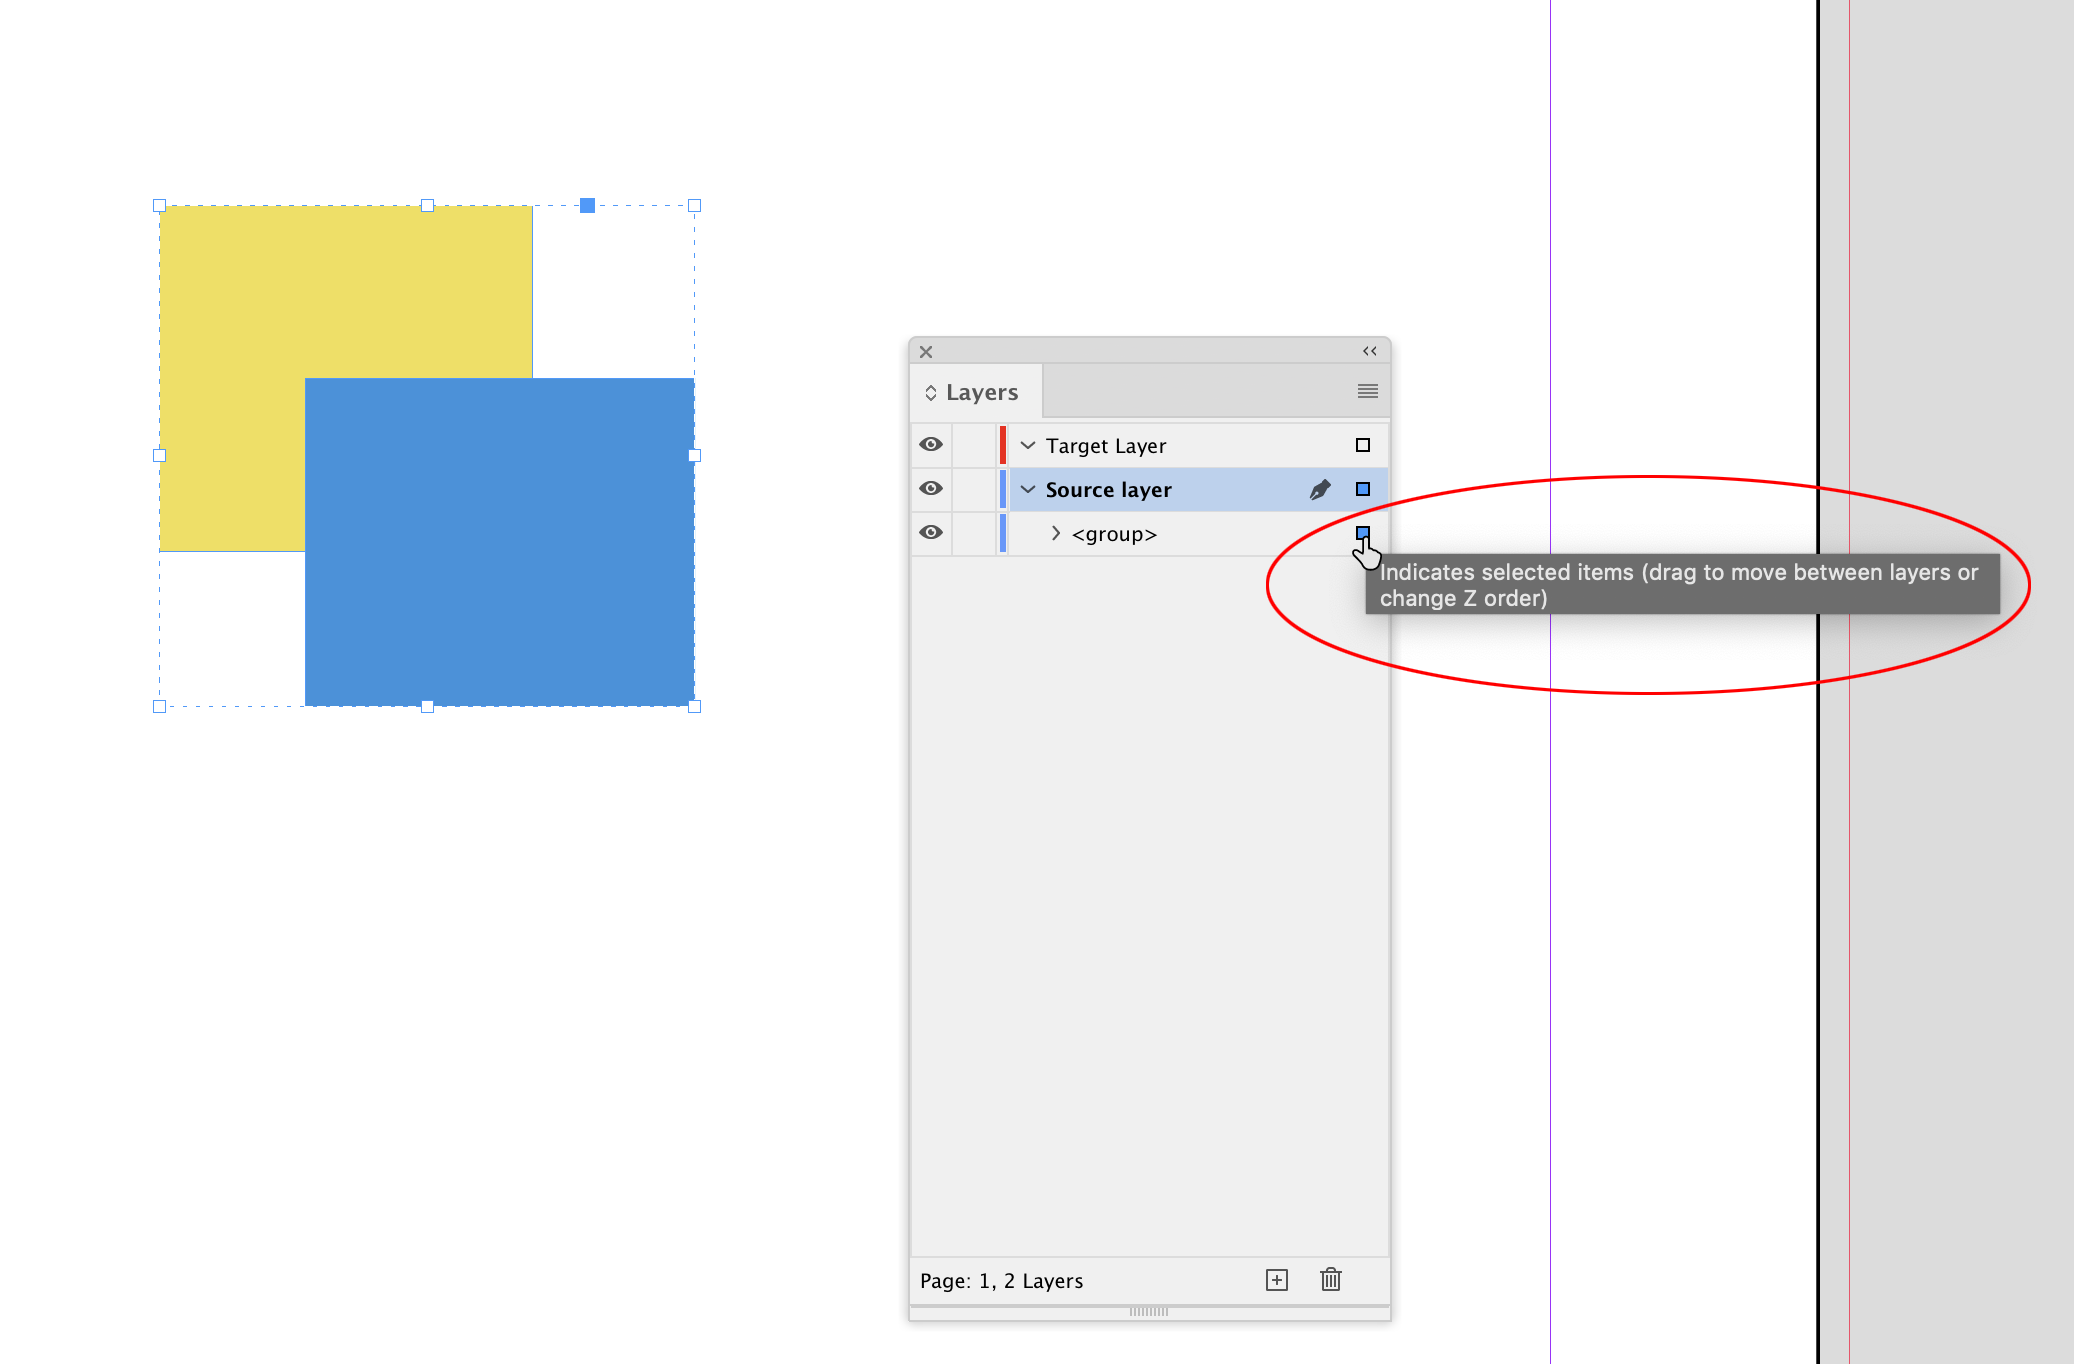
Task: Click the delete layer trash icon
Action: pyautogui.click(x=1328, y=1276)
